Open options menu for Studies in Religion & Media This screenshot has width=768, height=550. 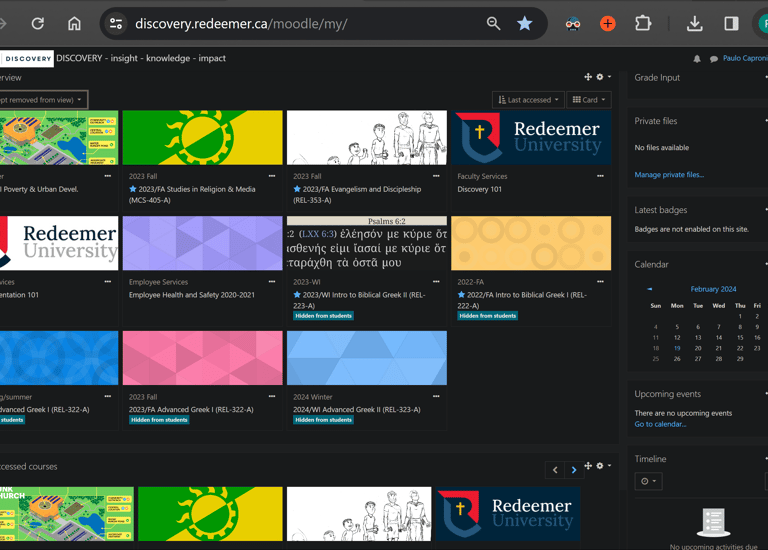pos(272,176)
